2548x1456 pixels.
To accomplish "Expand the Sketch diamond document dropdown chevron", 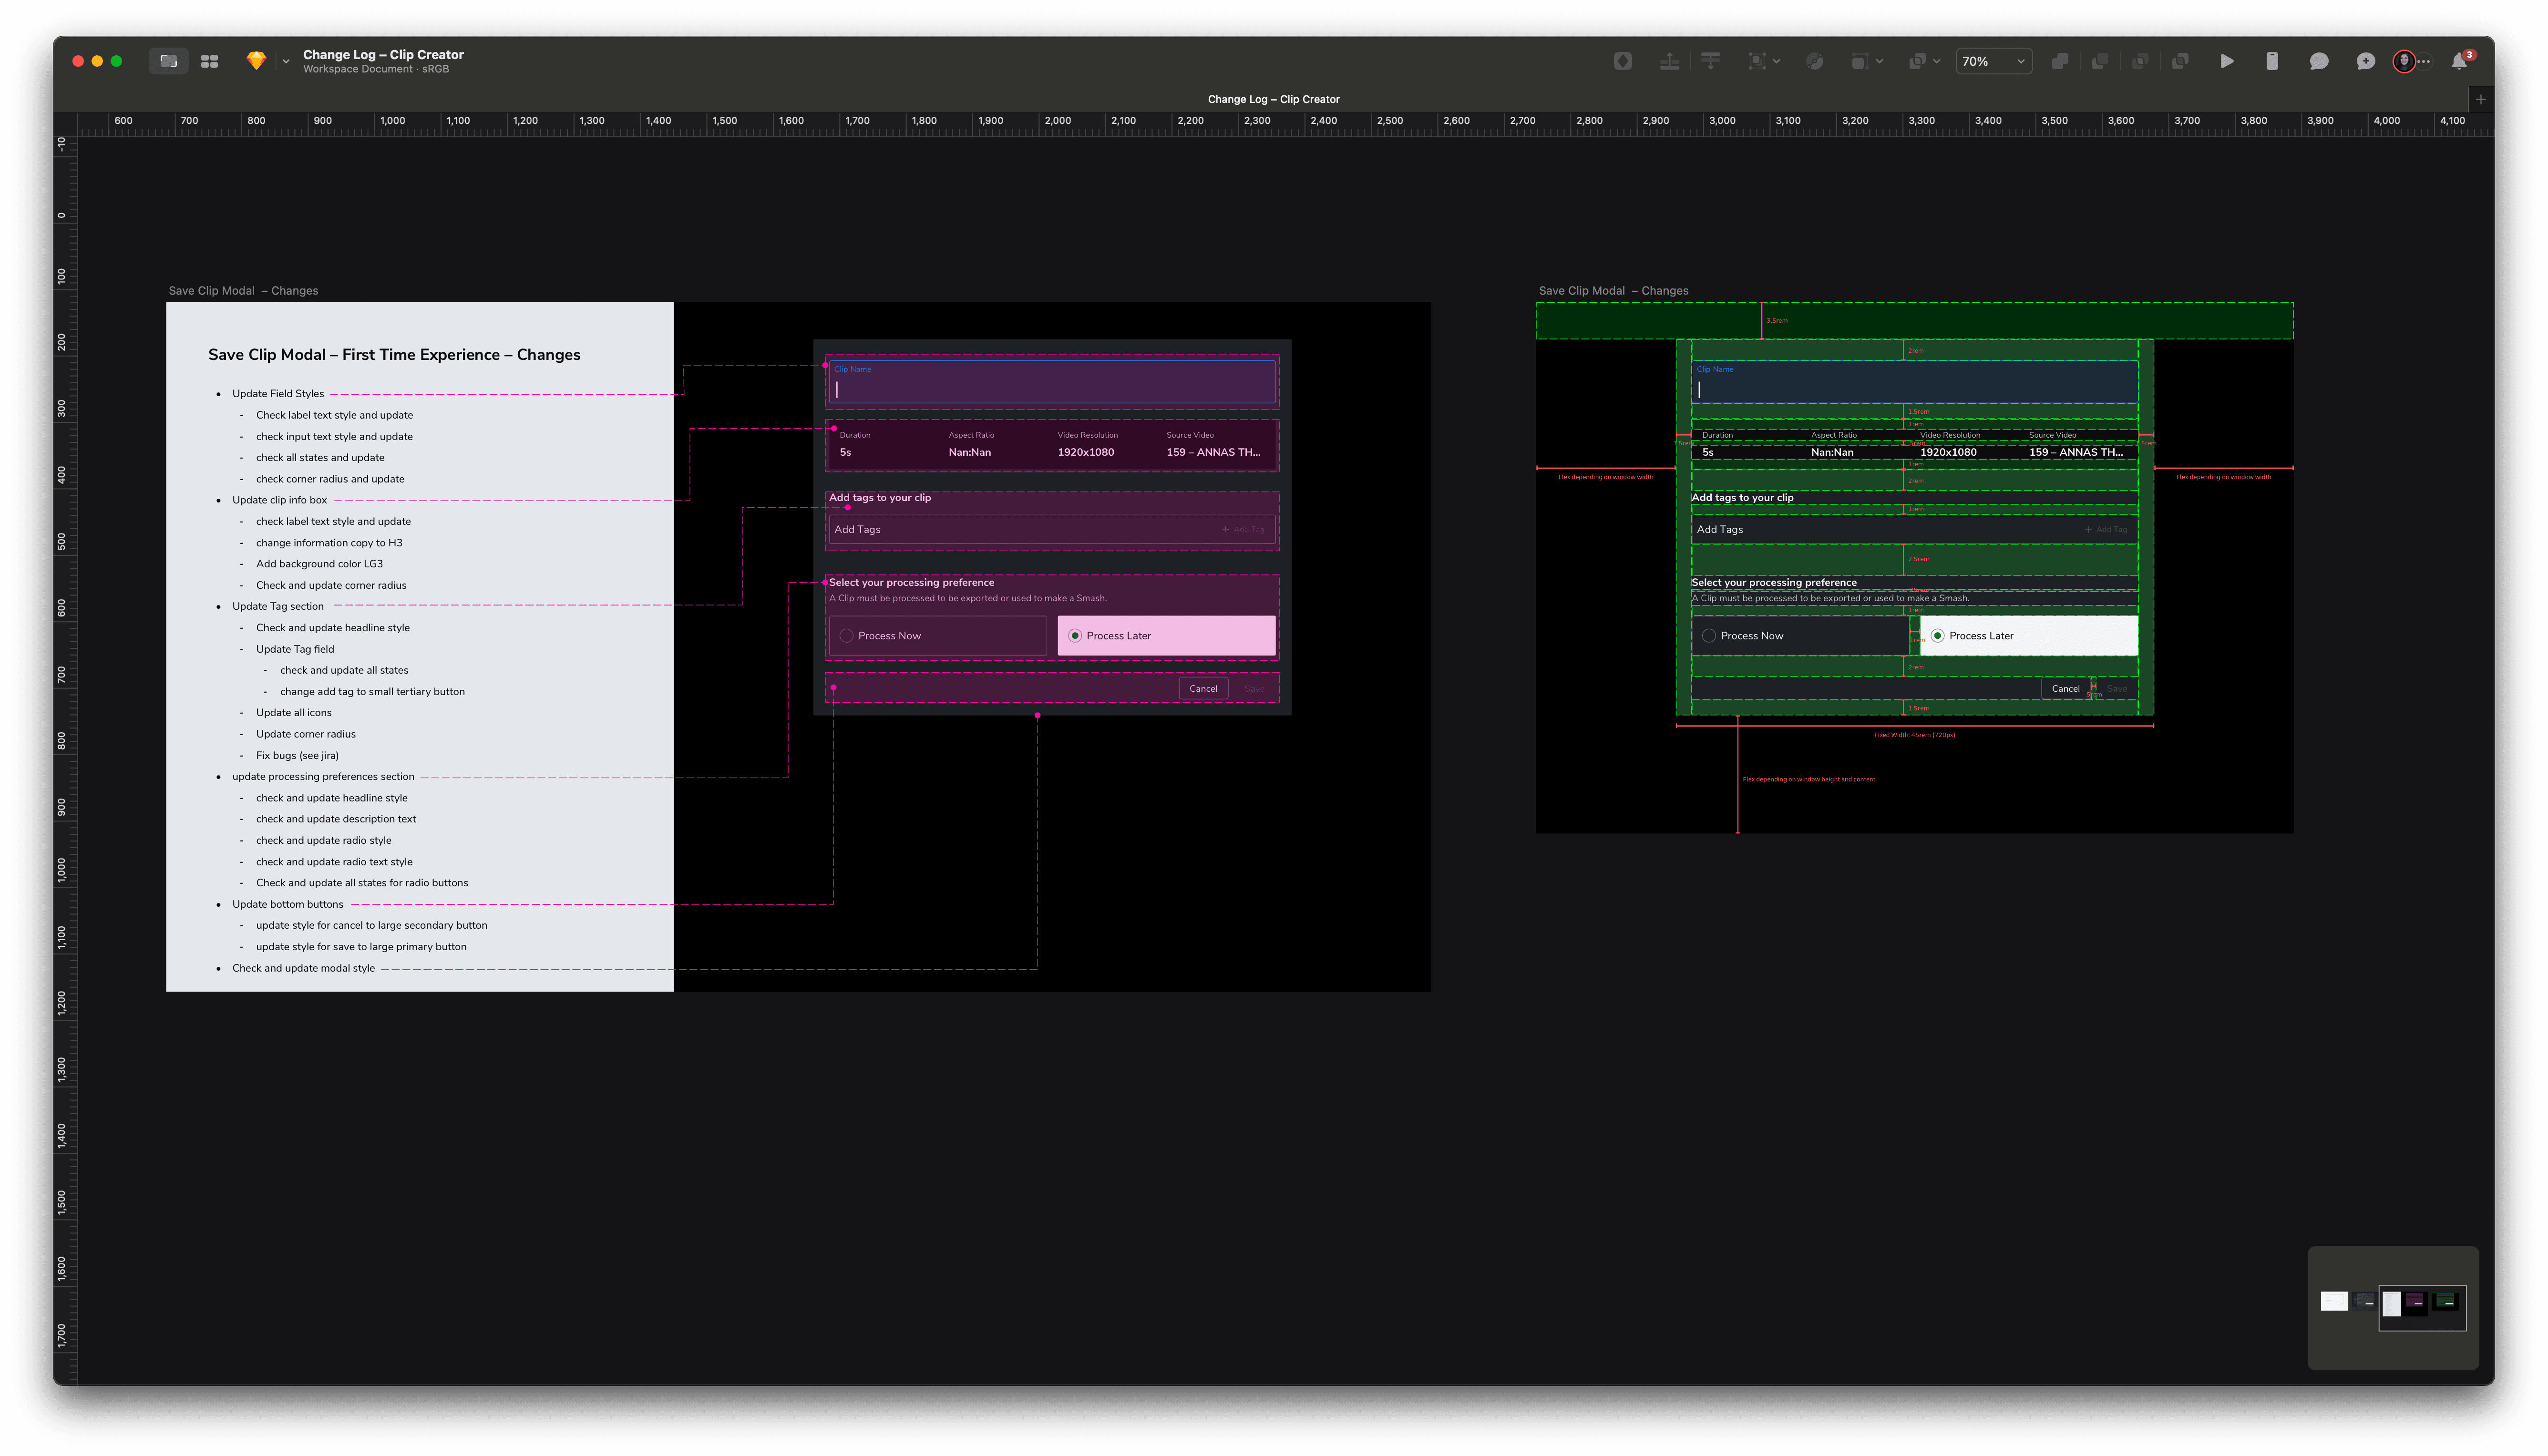I will coord(286,61).
